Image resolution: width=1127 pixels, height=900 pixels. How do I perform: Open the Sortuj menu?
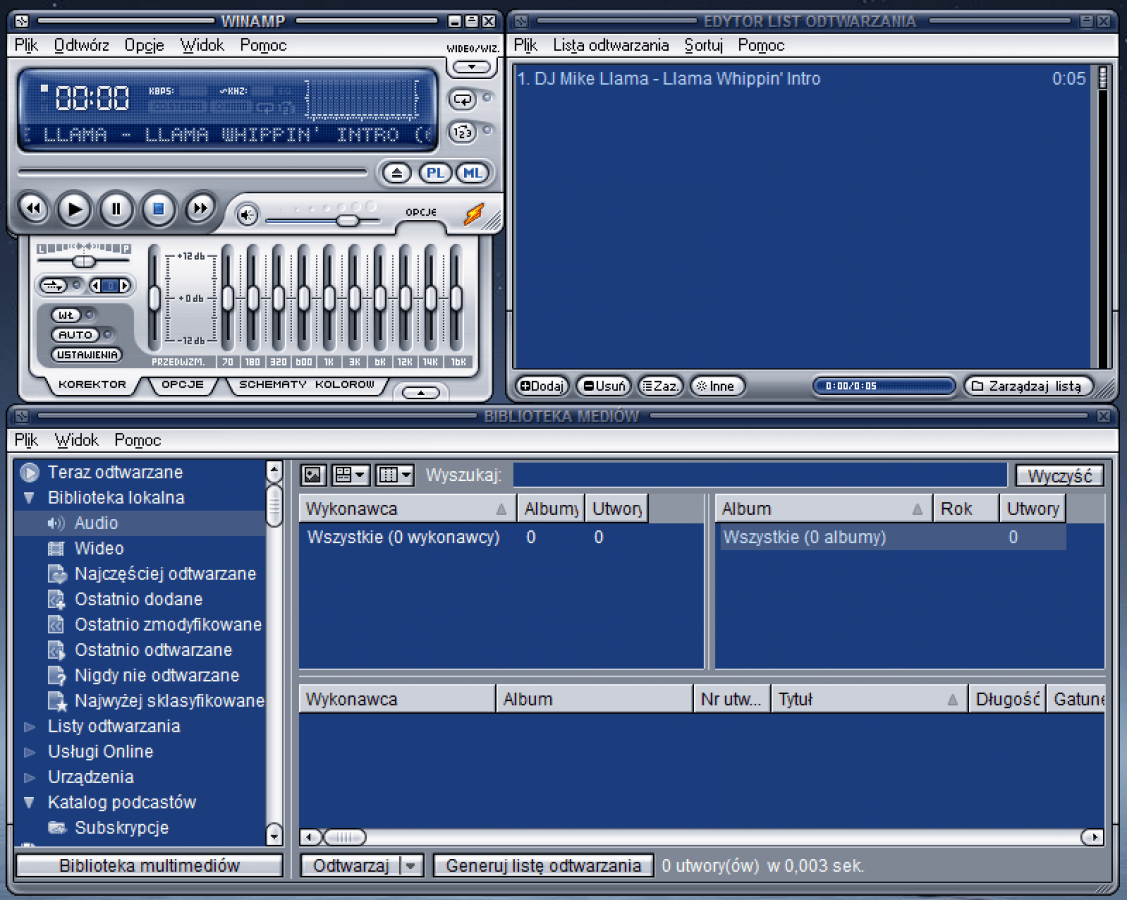[x=703, y=45]
